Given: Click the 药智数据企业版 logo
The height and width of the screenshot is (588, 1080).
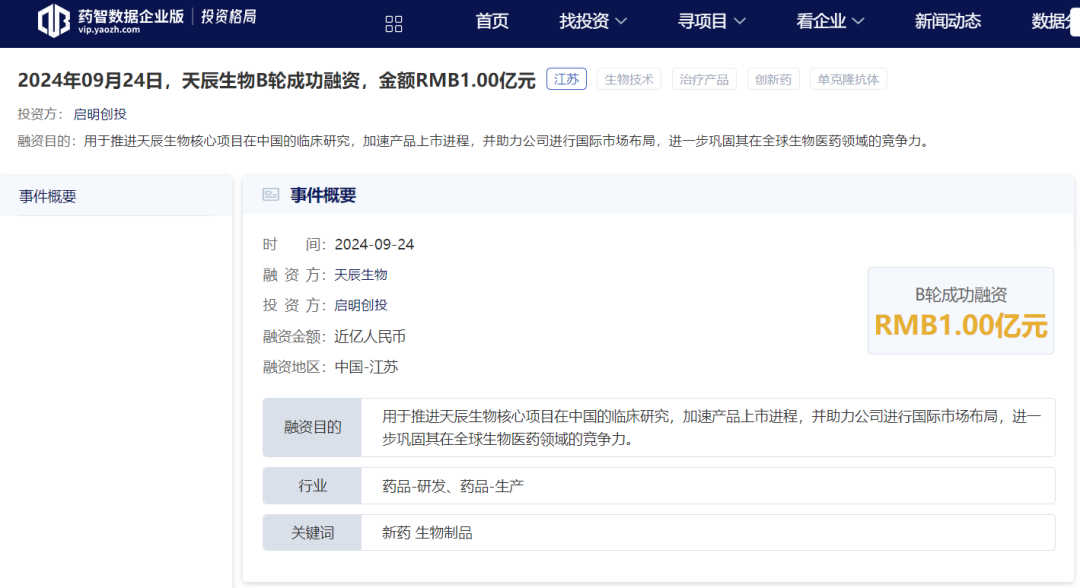Looking at the screenshot, I should point(111,21).
